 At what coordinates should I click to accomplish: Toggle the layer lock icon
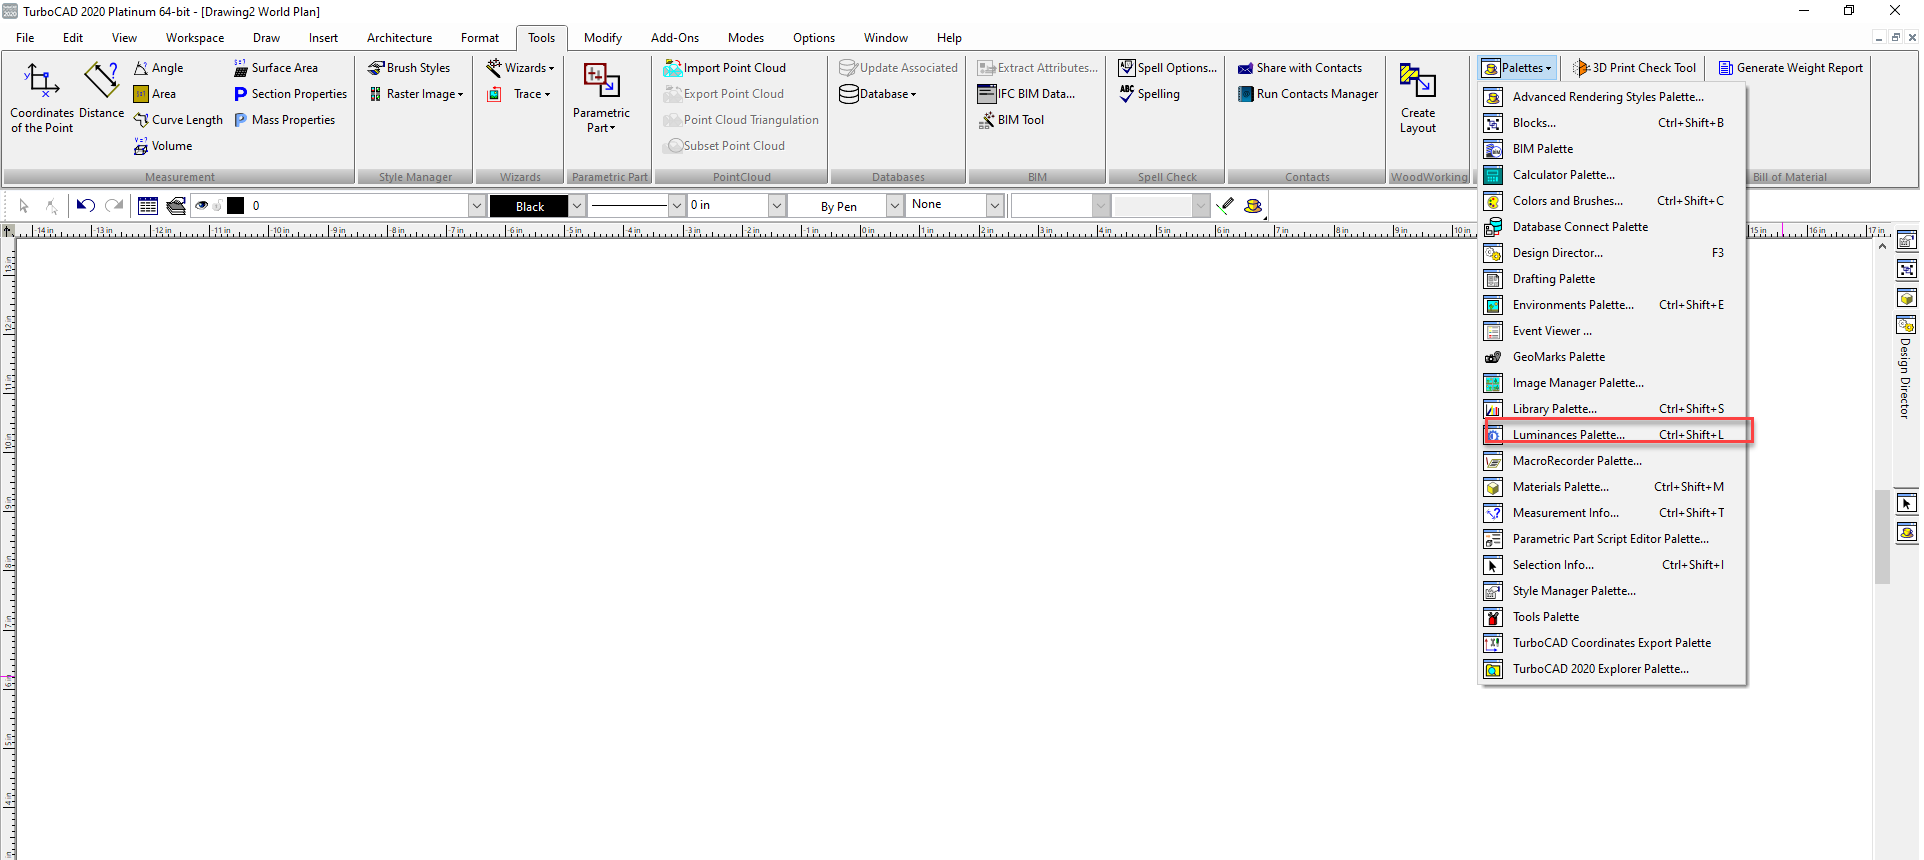[217, 206]
